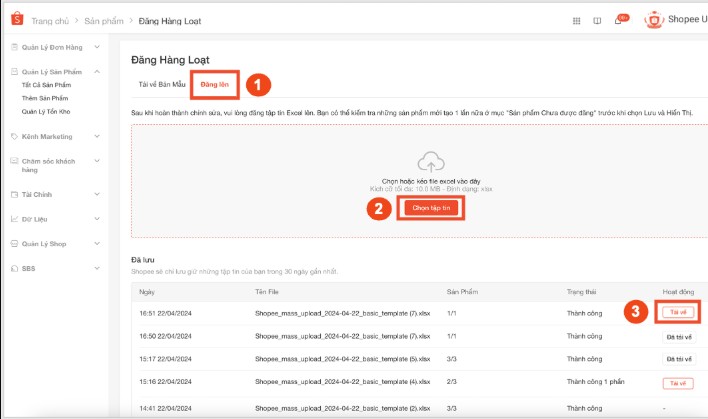This screenshot has height=419, width=708.
Task: Click the SBS sidebar icon
Action: tap(14, 268)
